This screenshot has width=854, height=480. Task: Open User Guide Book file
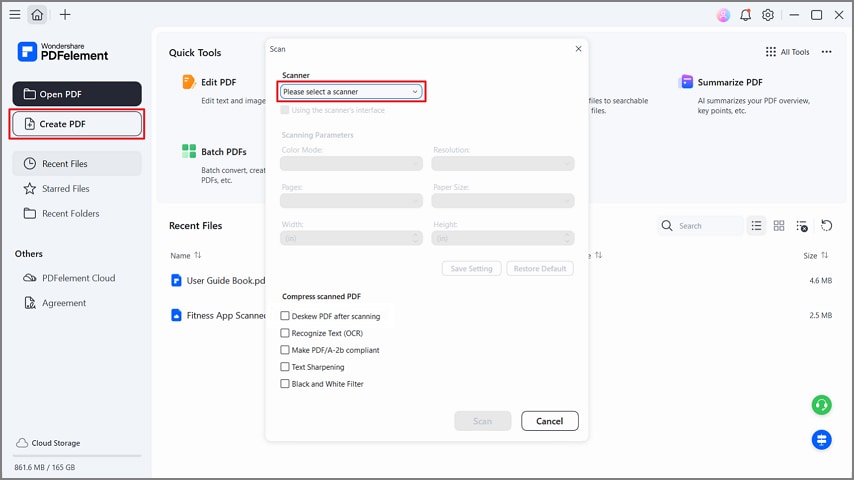point(225,281)
